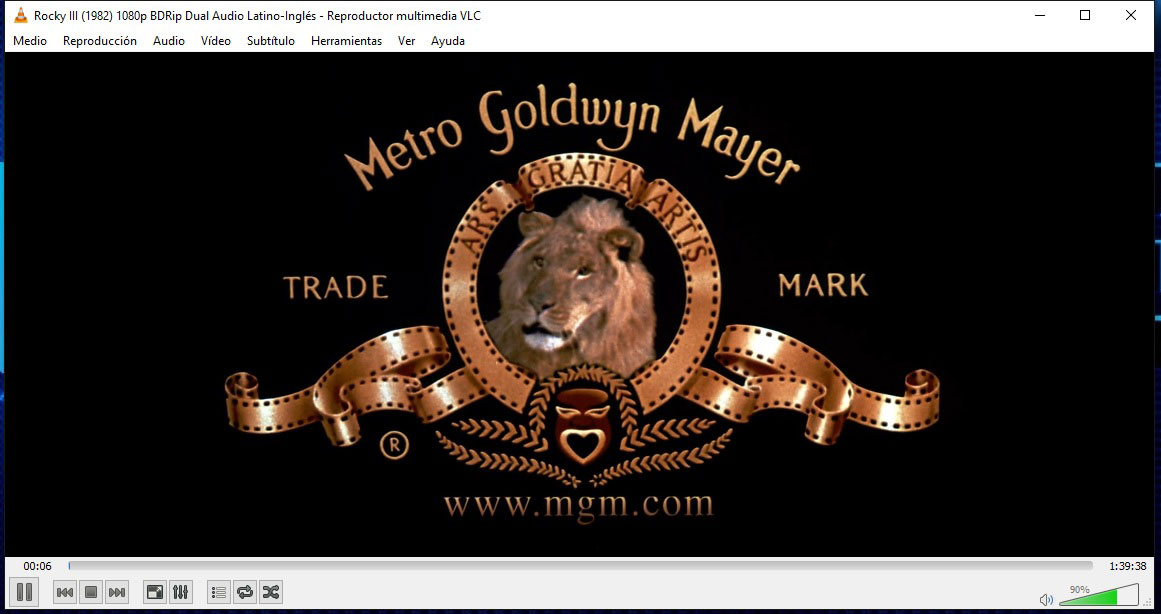Mute audio via speaker icon
The height and width of the screenshot is (614, 1161).
[x=1045, y=599]
